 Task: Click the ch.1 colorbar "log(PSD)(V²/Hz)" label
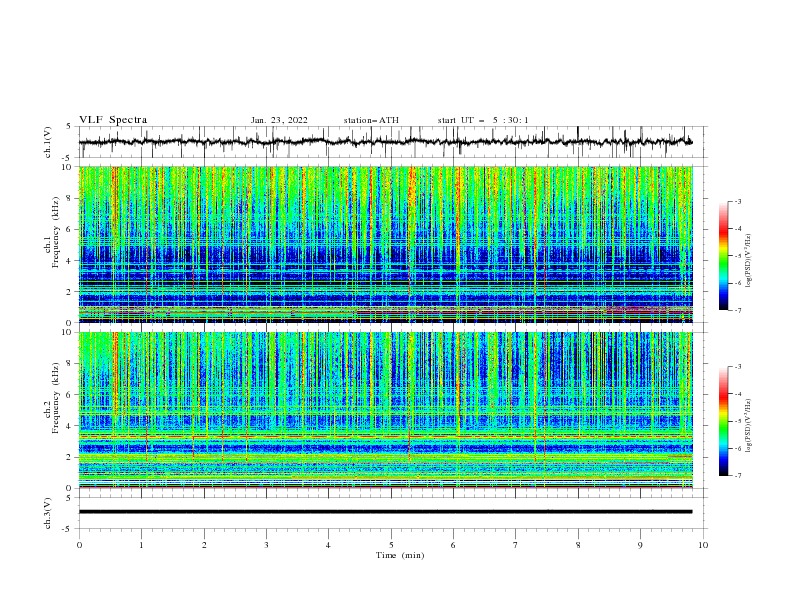tap(748, 261)
